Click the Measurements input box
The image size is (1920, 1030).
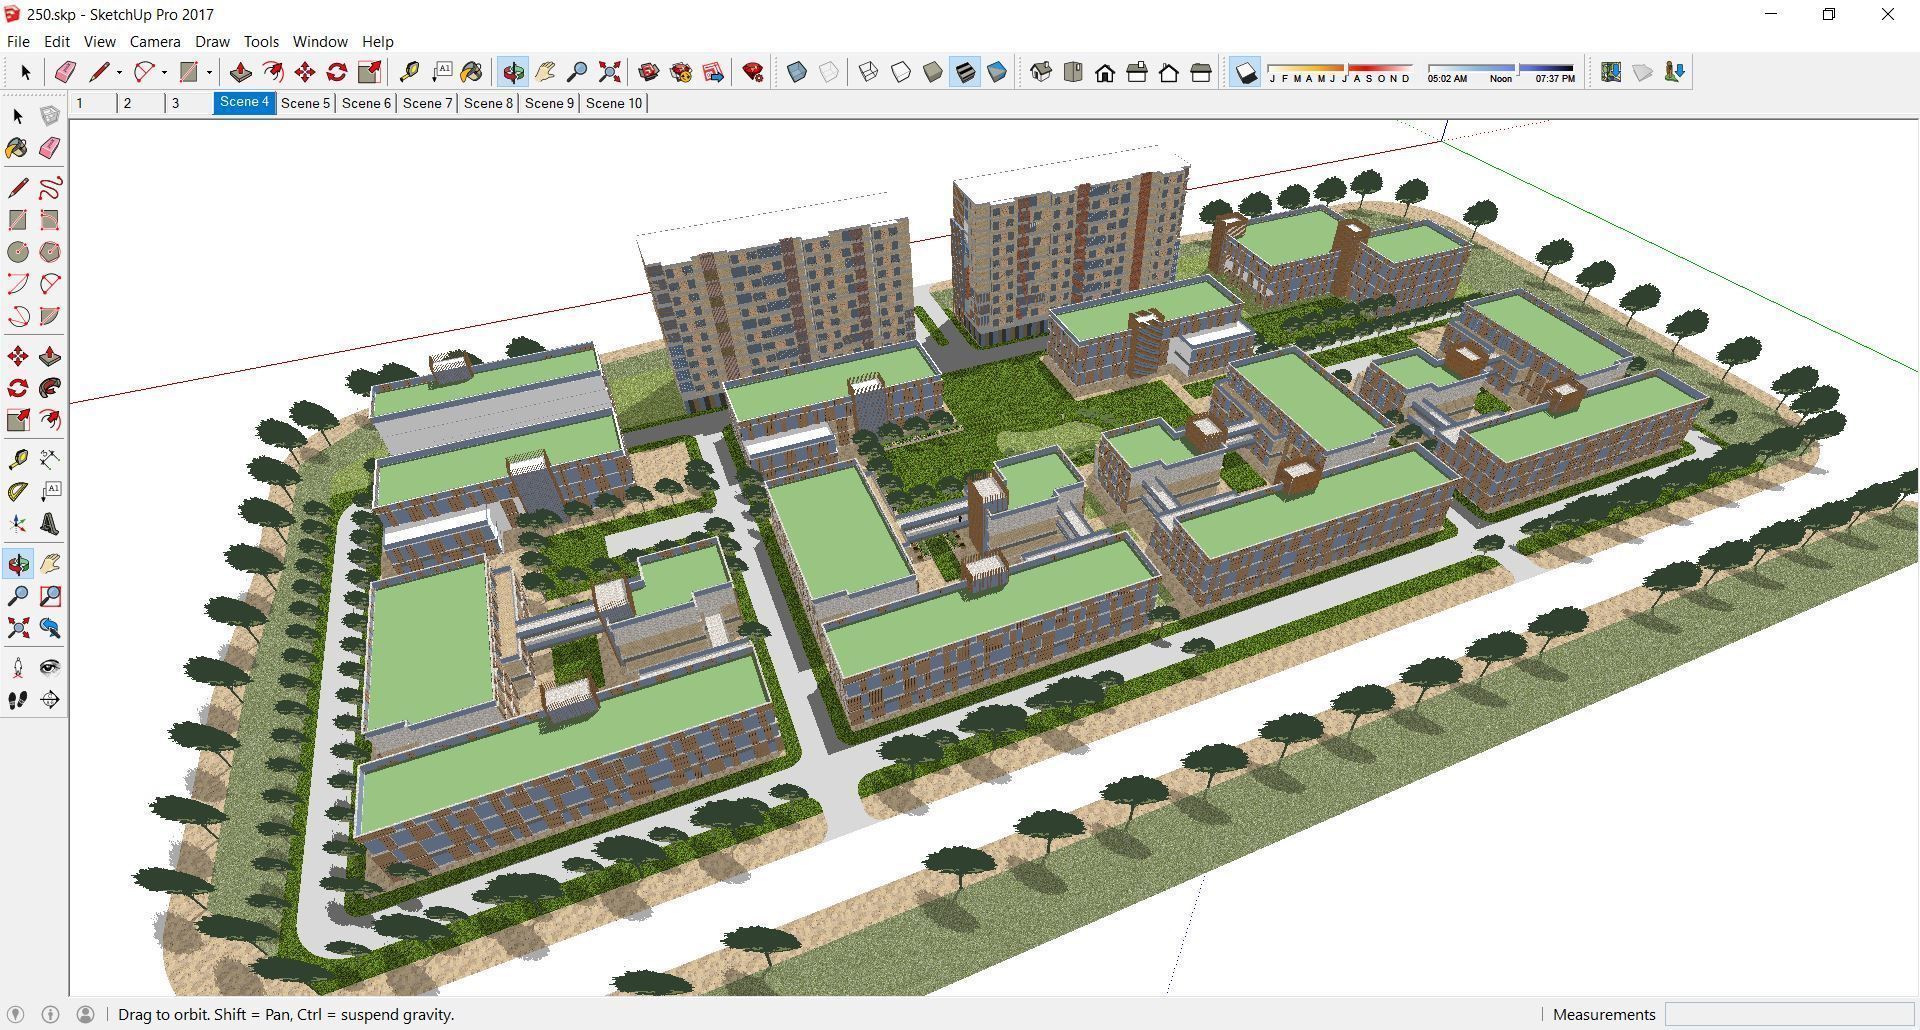click(x=1789, y=1014)
